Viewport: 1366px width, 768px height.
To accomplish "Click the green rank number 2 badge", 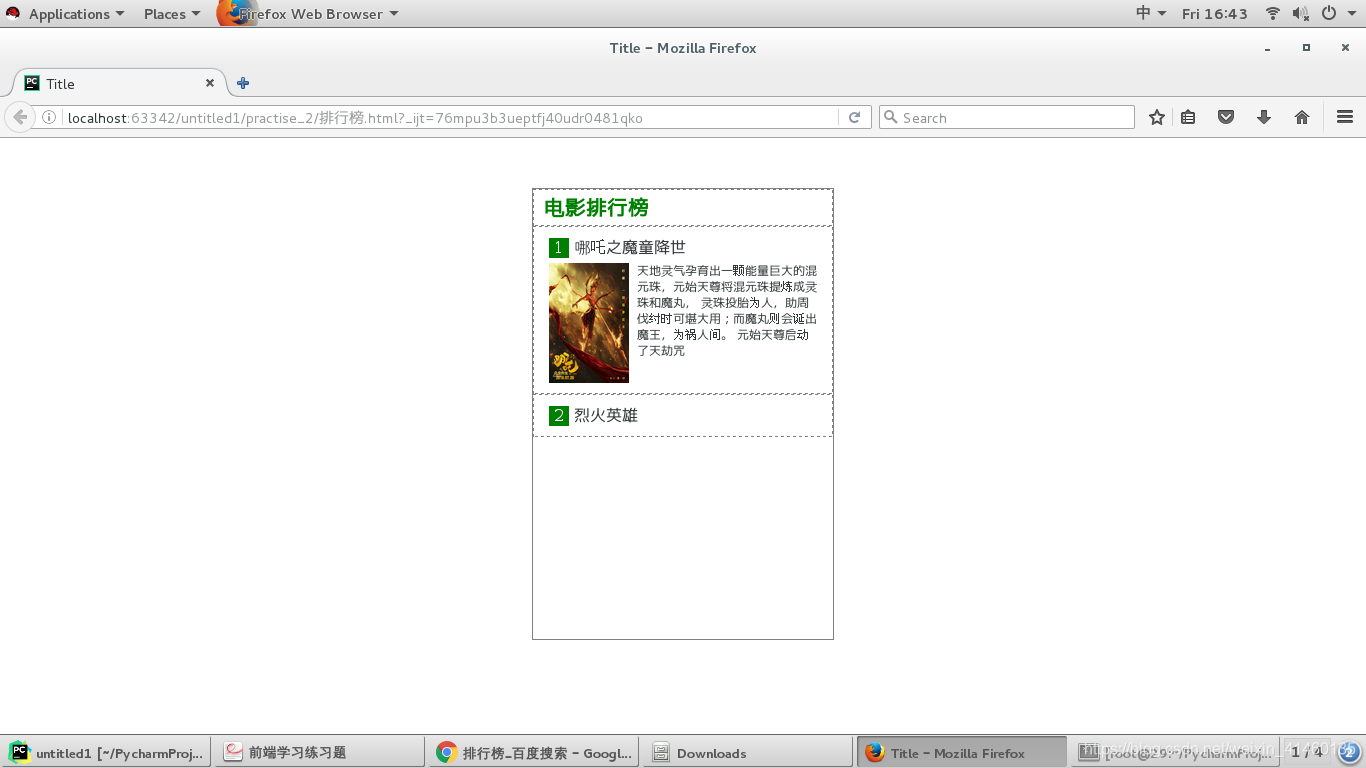I will point(559,415).
